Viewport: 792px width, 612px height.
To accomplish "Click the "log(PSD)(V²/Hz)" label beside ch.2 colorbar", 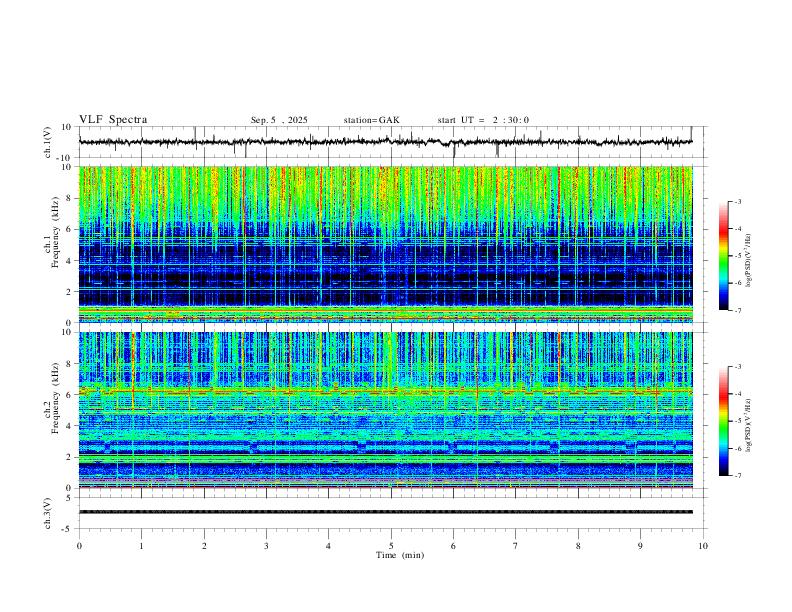I will (x=749, y=425).
